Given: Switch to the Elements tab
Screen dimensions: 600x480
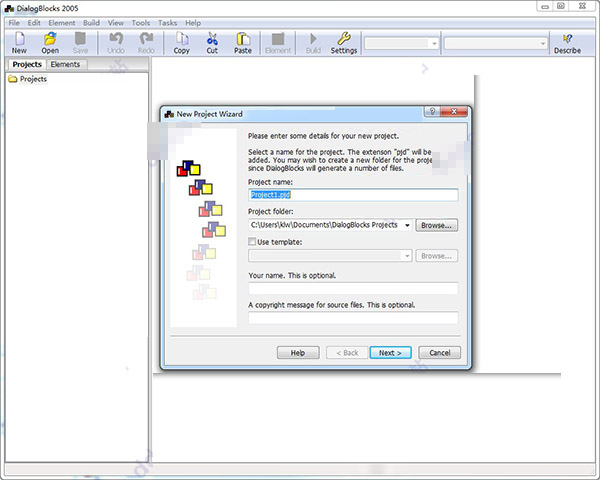Looking at the screenshot, I should pyautogui.click(x=65, y=64).
